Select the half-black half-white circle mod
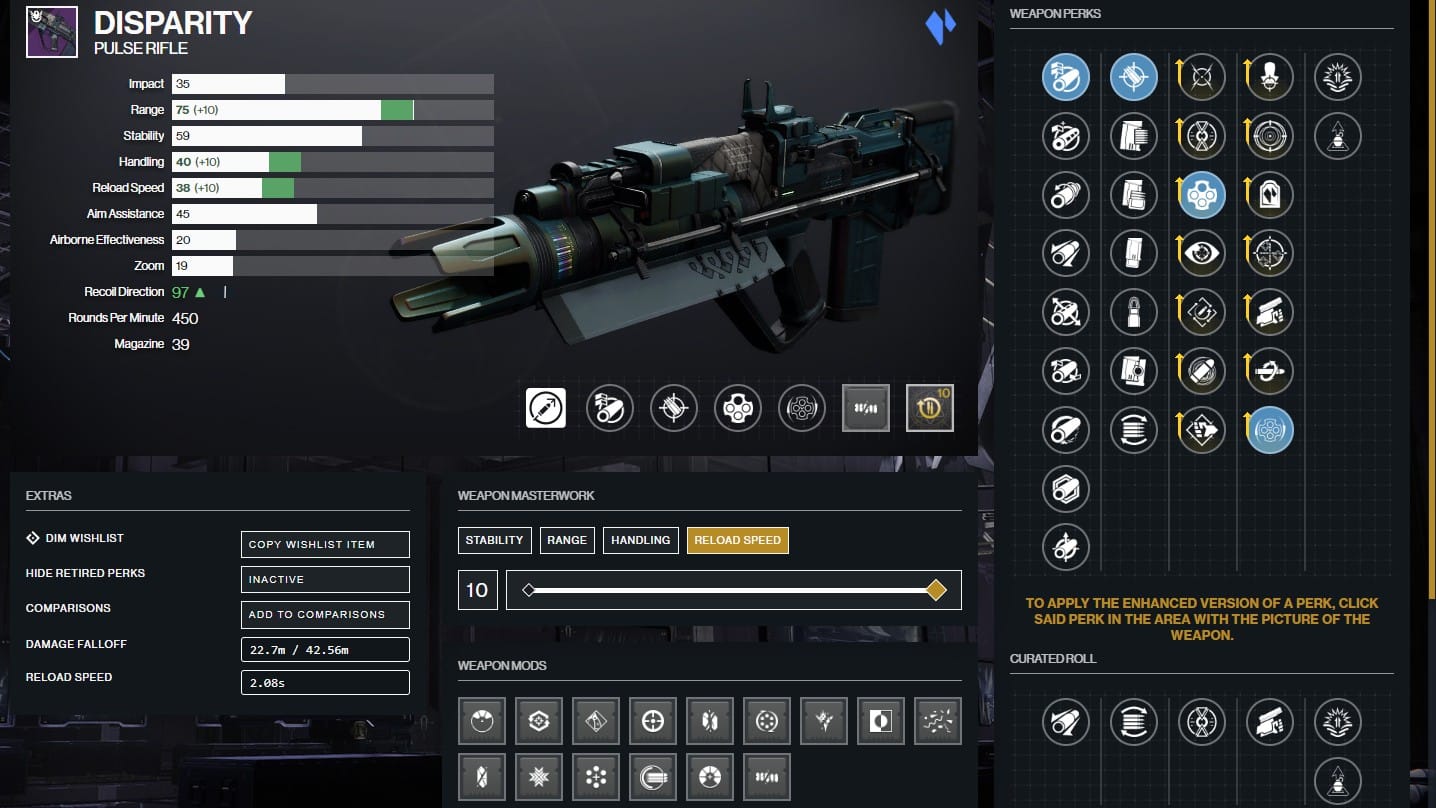The image size is (1436, 808). 881,721
